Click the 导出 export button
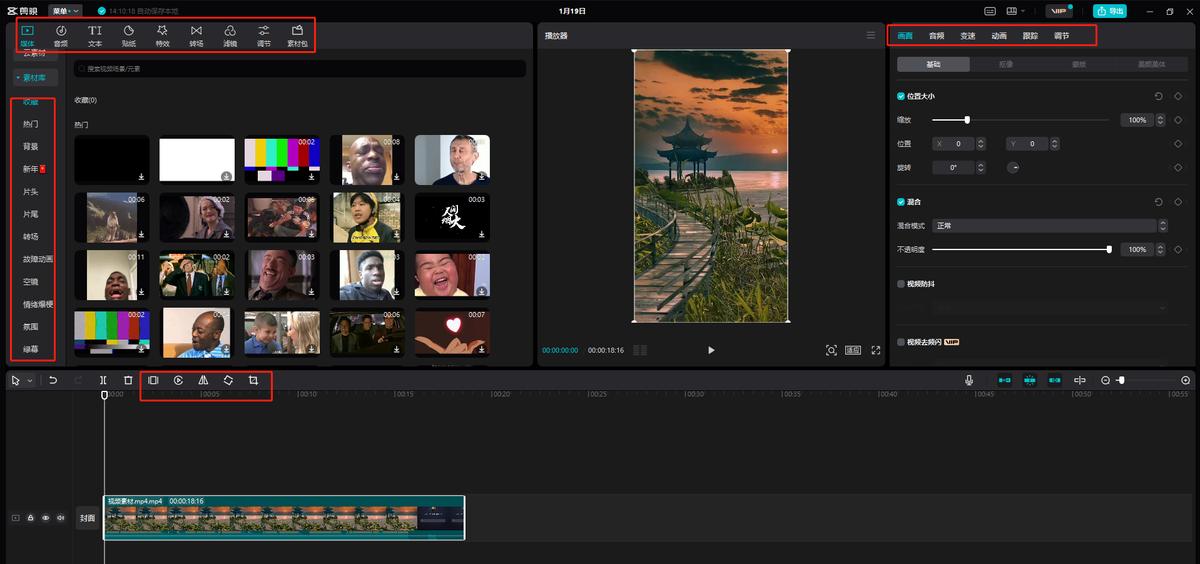This screenshot has height=564, width=1200. 1109,11
